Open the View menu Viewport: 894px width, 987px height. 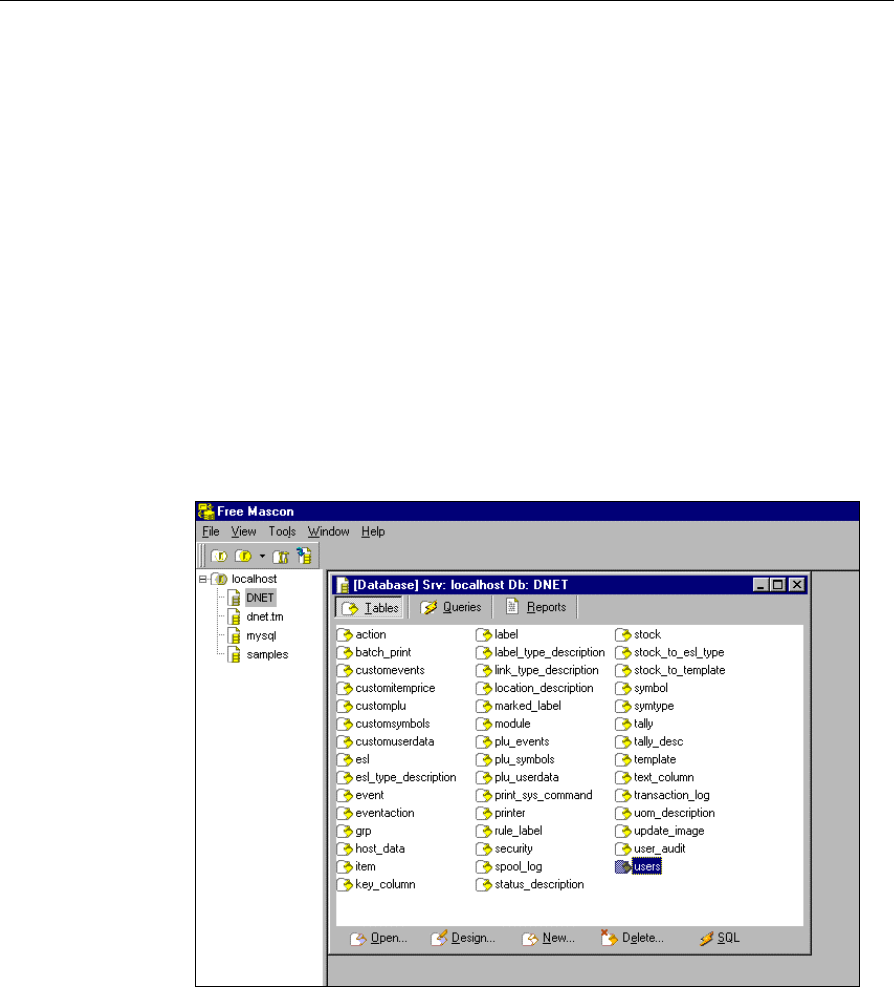tap(243, 532)
